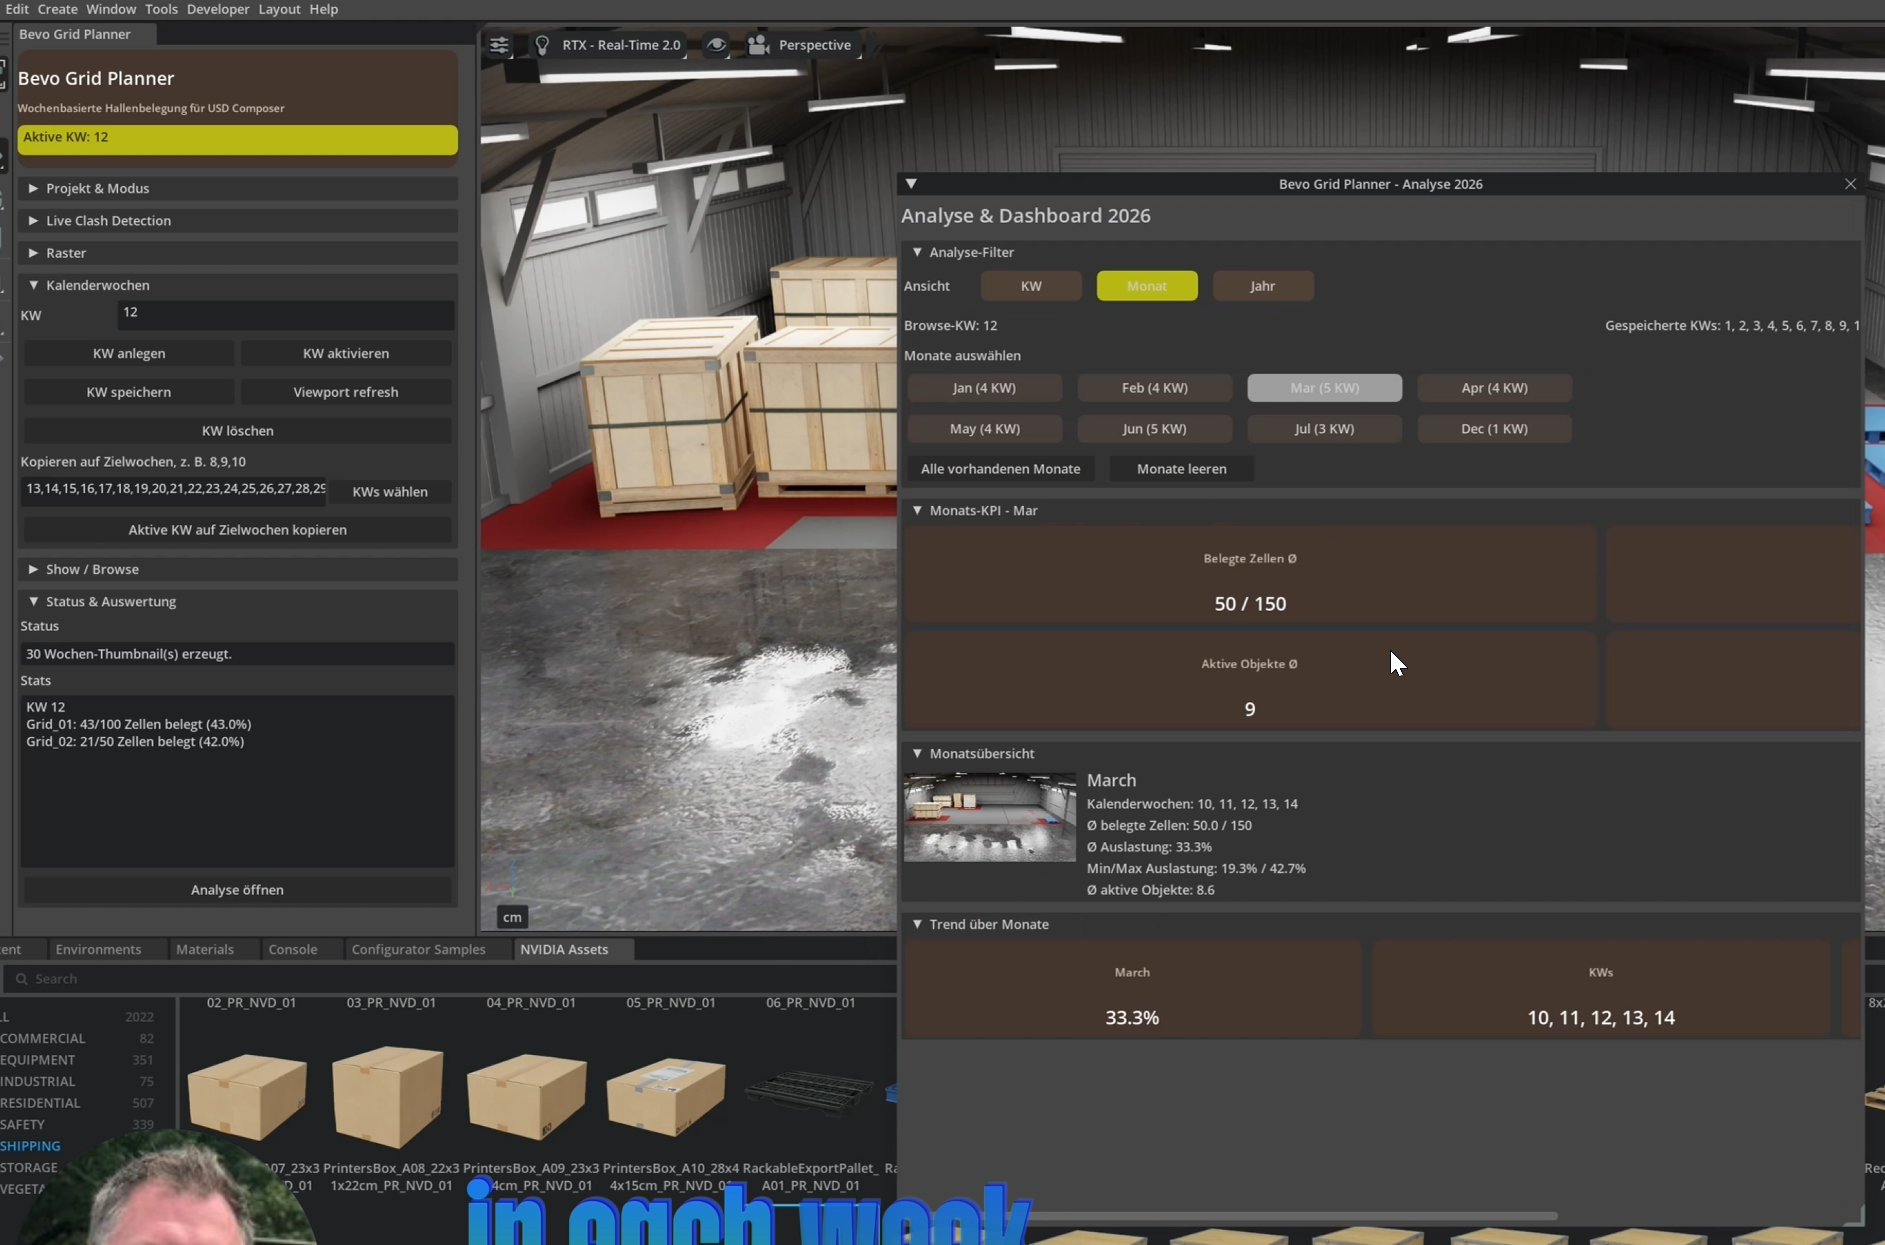This screenshot has width=1885, height=1245.
Task: Toggle month Dec (1 KW)
Action: 1495,429
